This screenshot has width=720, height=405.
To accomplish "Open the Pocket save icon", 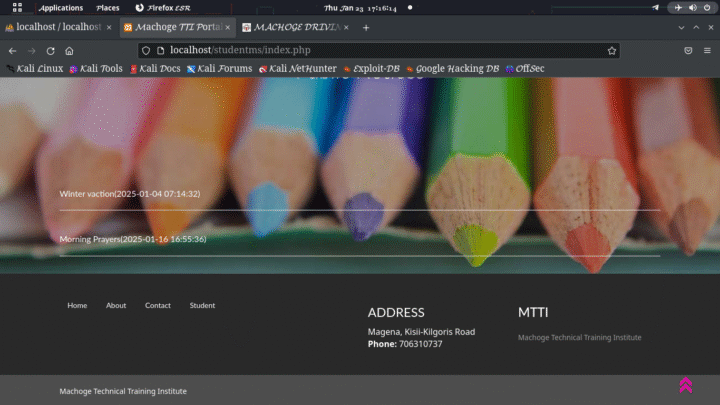I will pos(688,50).
